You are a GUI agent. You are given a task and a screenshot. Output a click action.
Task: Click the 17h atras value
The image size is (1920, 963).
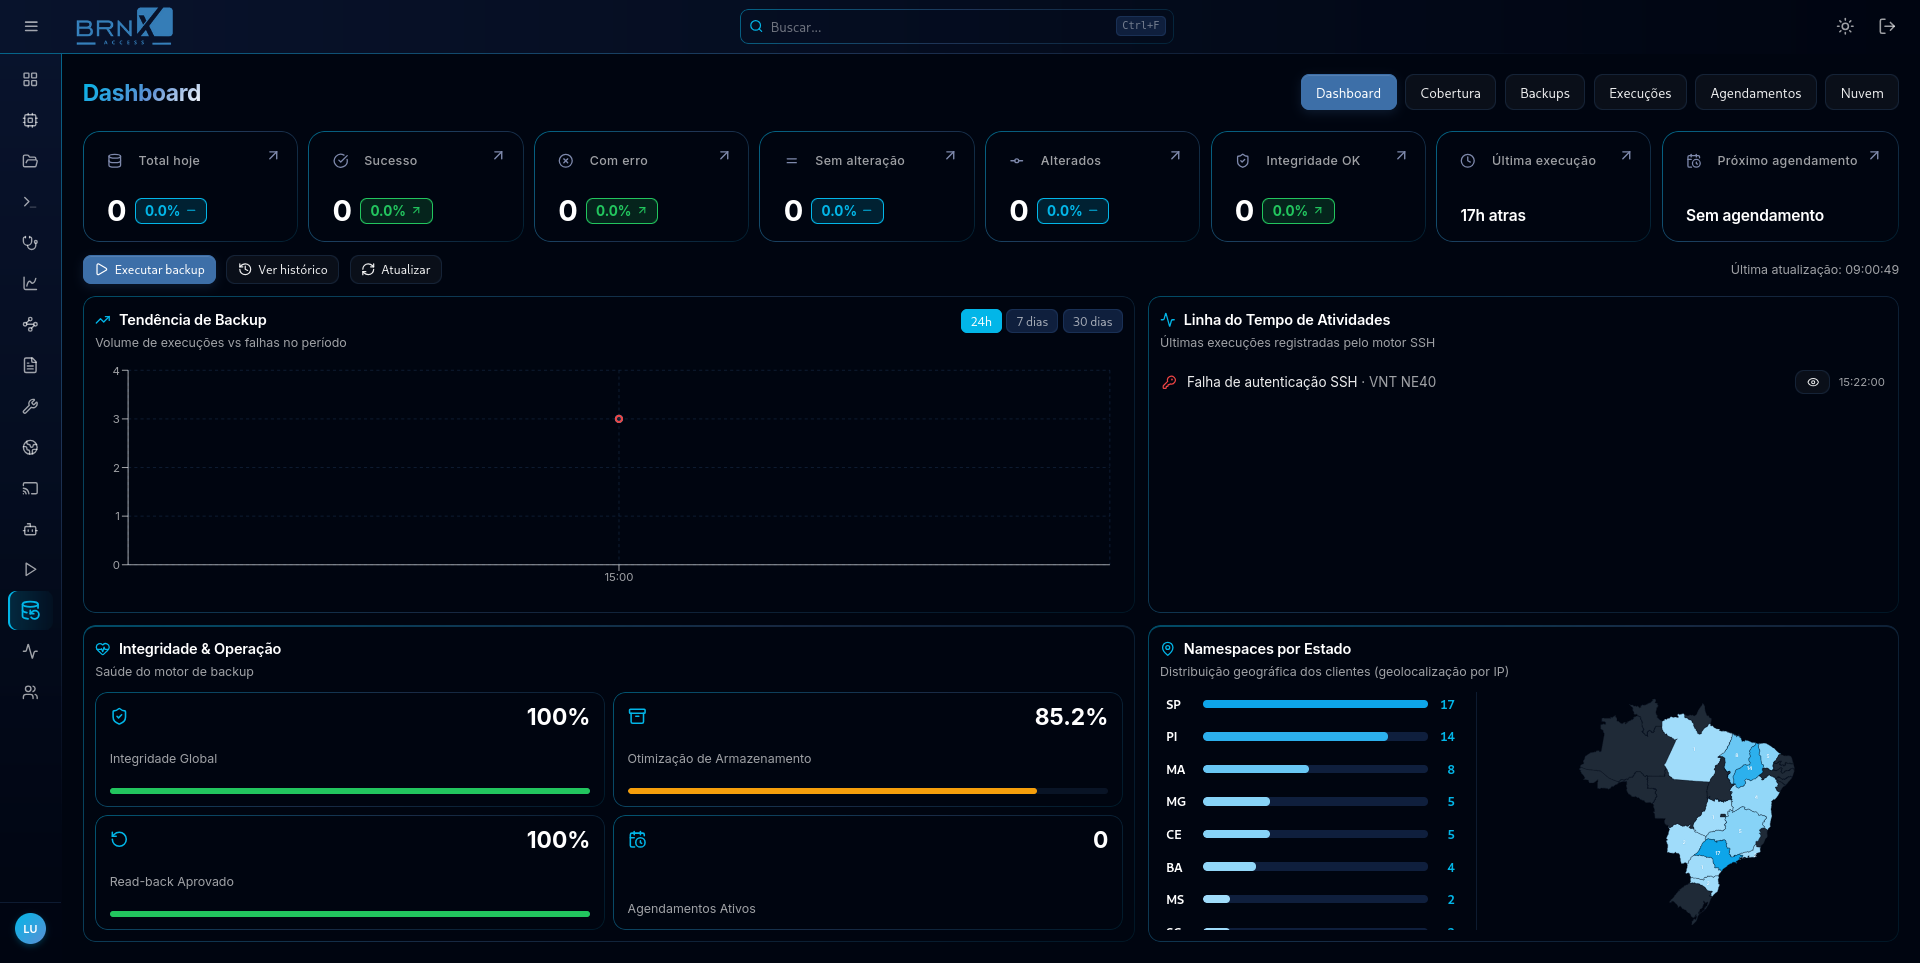click(x=1493, y=215)
